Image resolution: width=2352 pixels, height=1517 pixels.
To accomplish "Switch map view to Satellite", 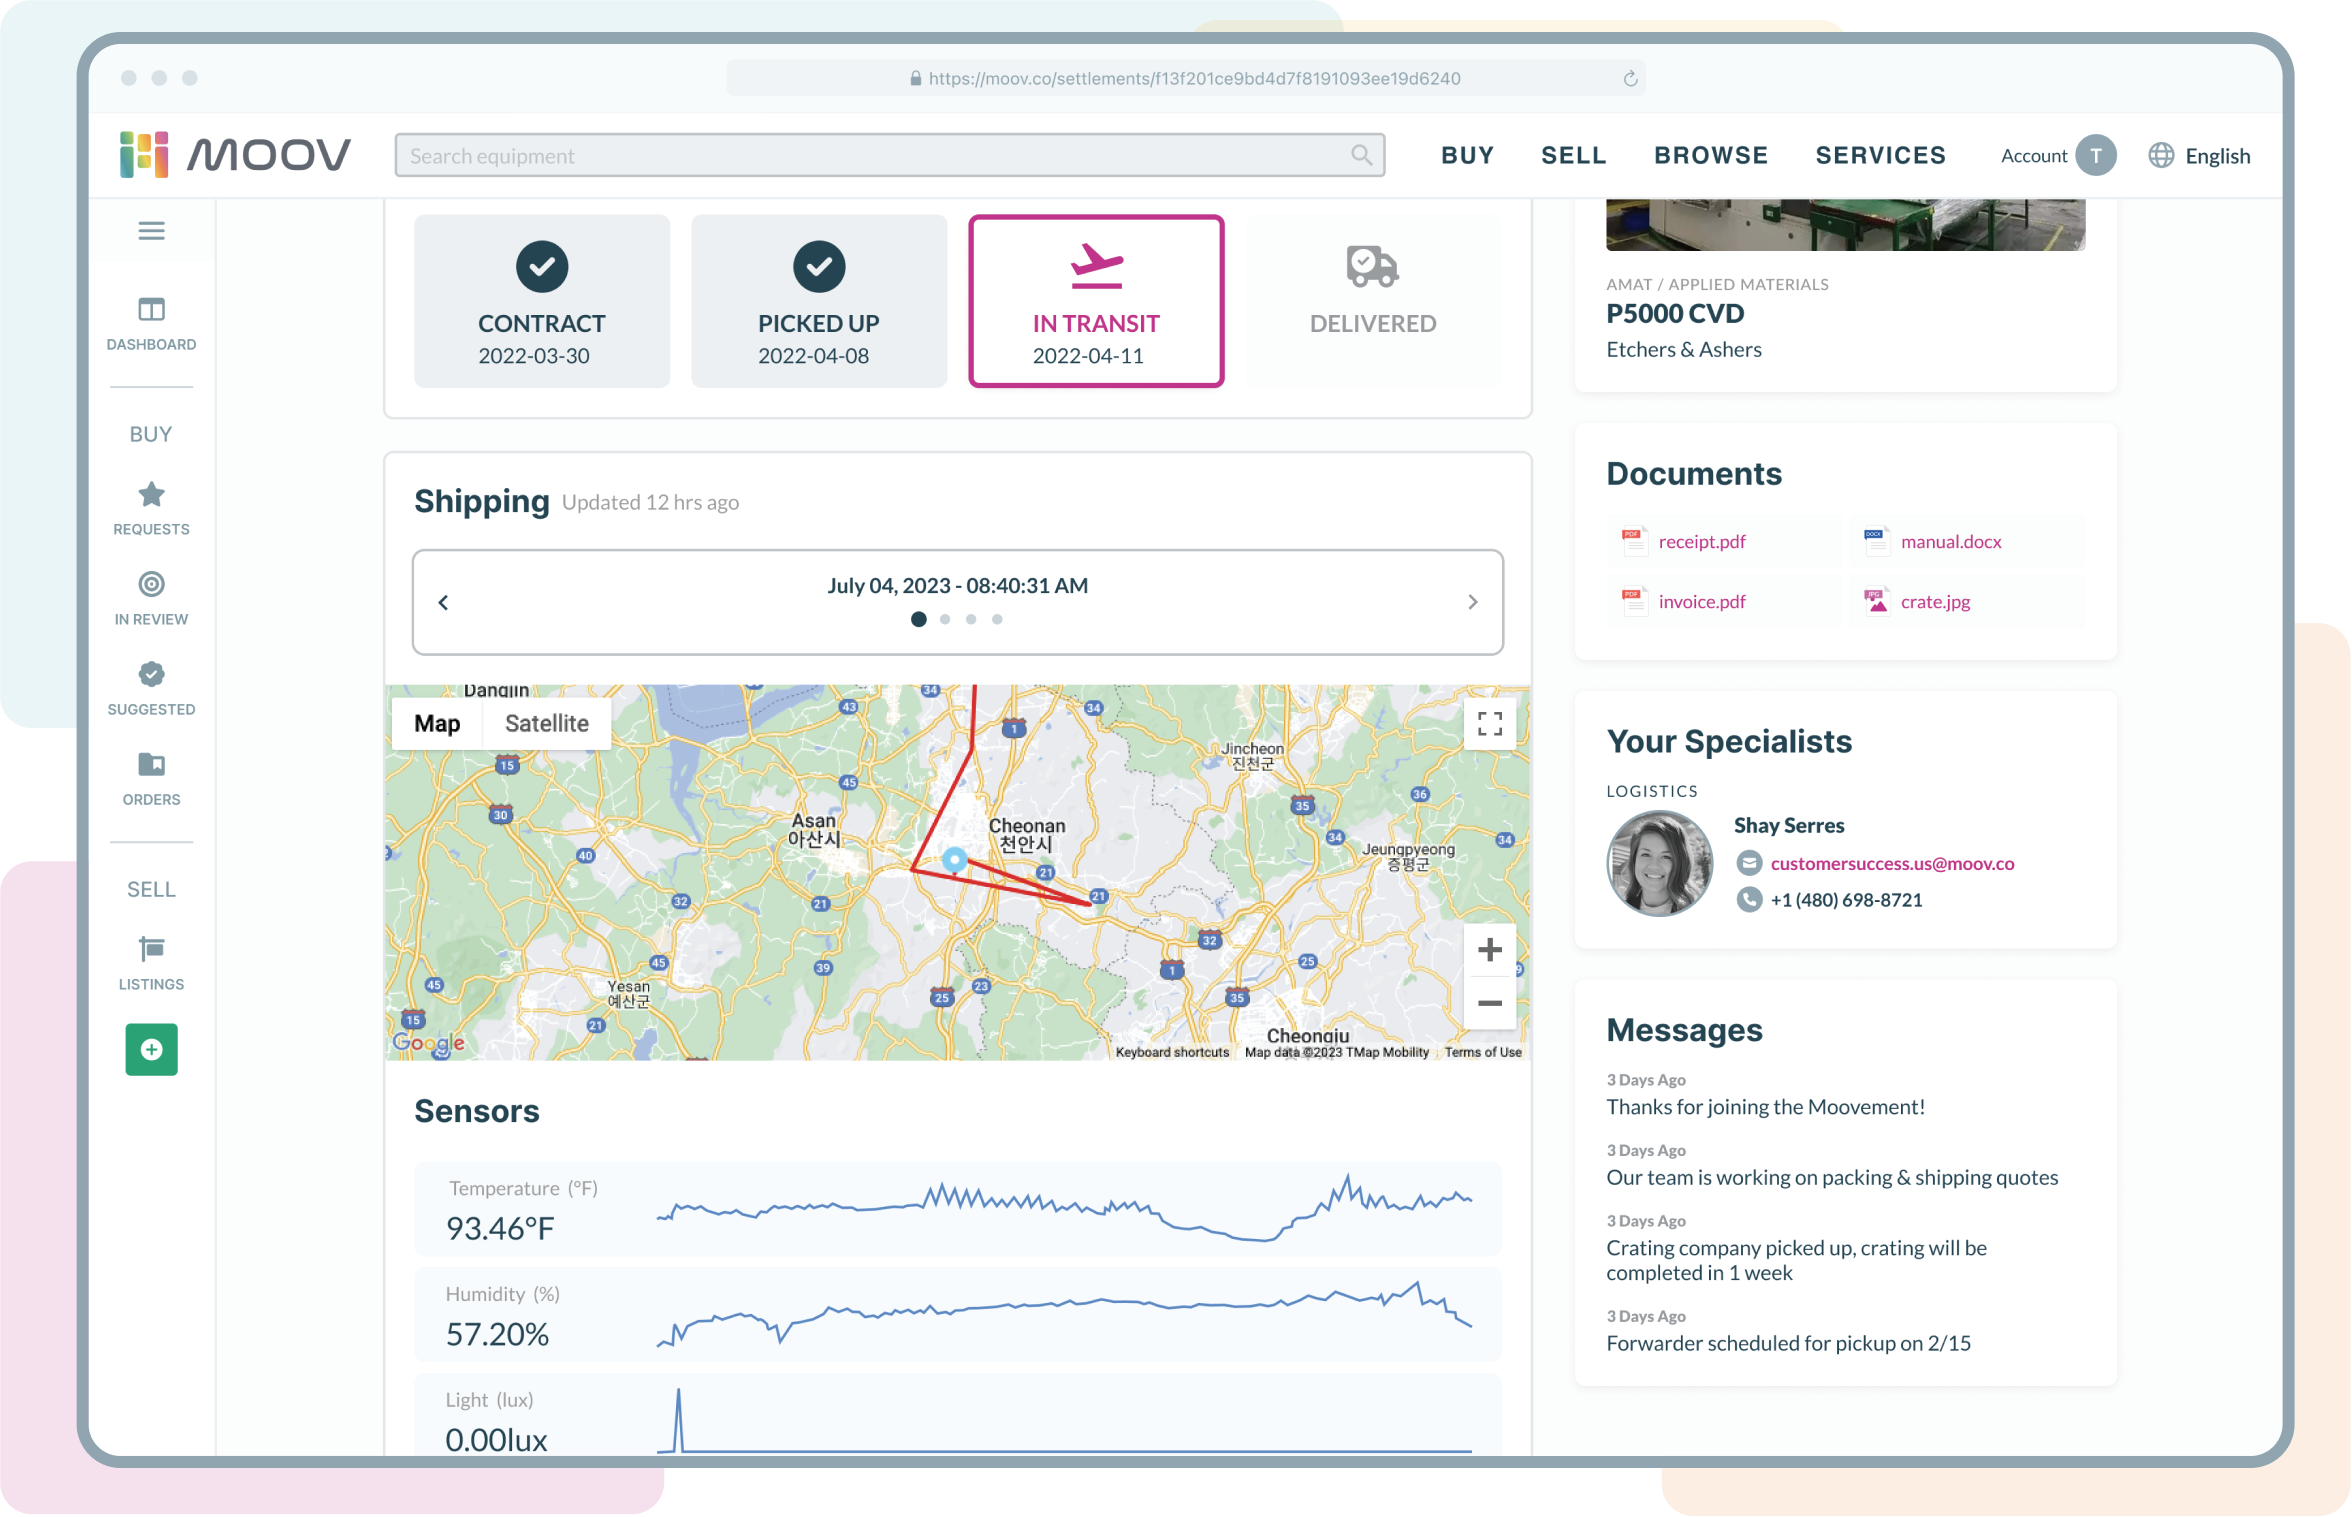I will tap(546, 722).
